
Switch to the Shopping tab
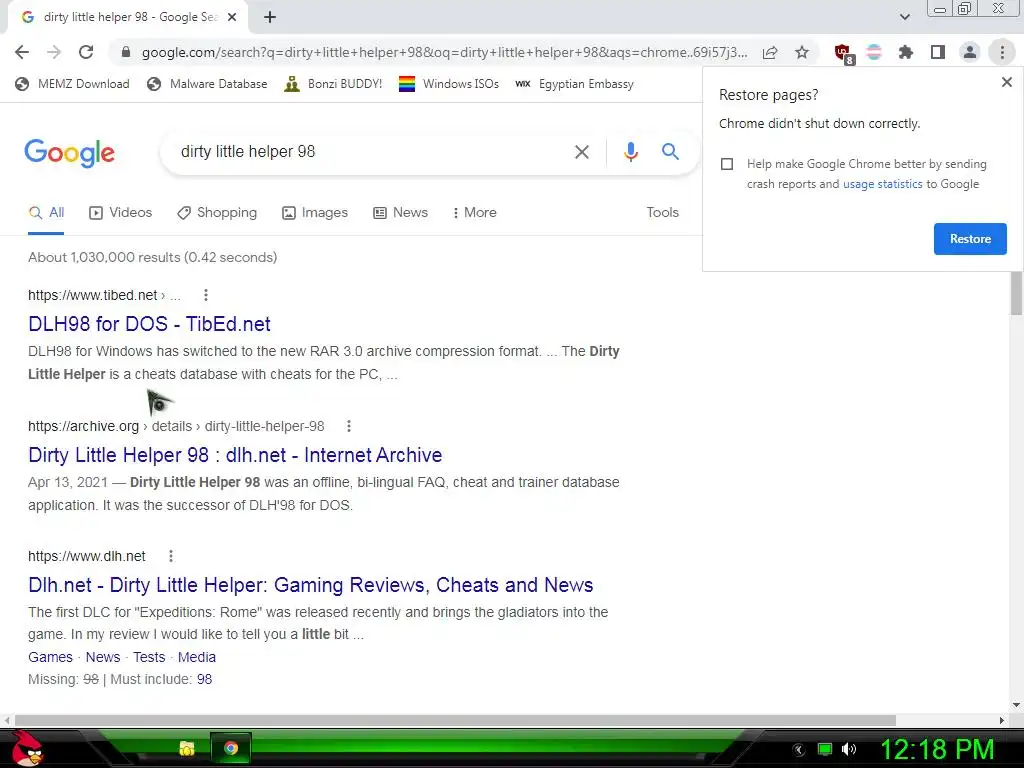tap(217, 213)
